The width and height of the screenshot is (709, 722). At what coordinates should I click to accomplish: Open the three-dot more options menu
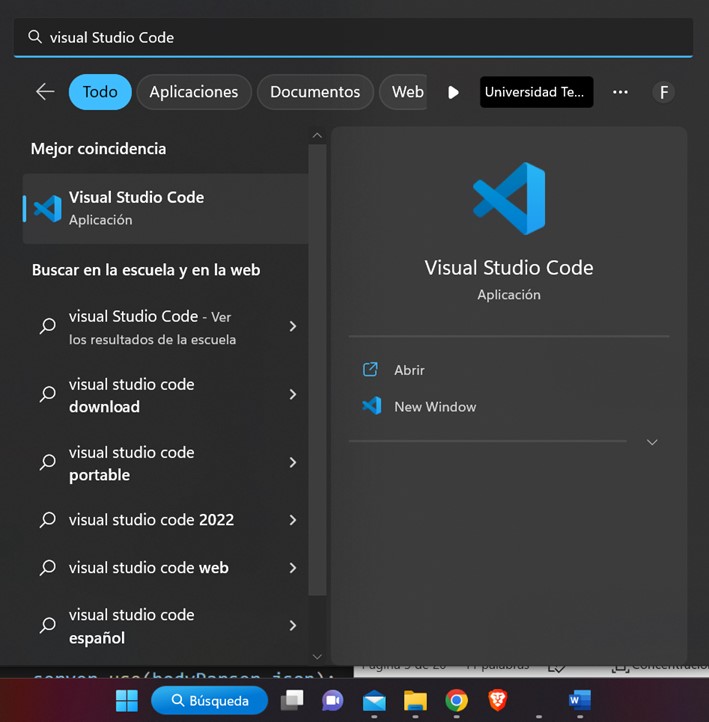click(620, 92)
